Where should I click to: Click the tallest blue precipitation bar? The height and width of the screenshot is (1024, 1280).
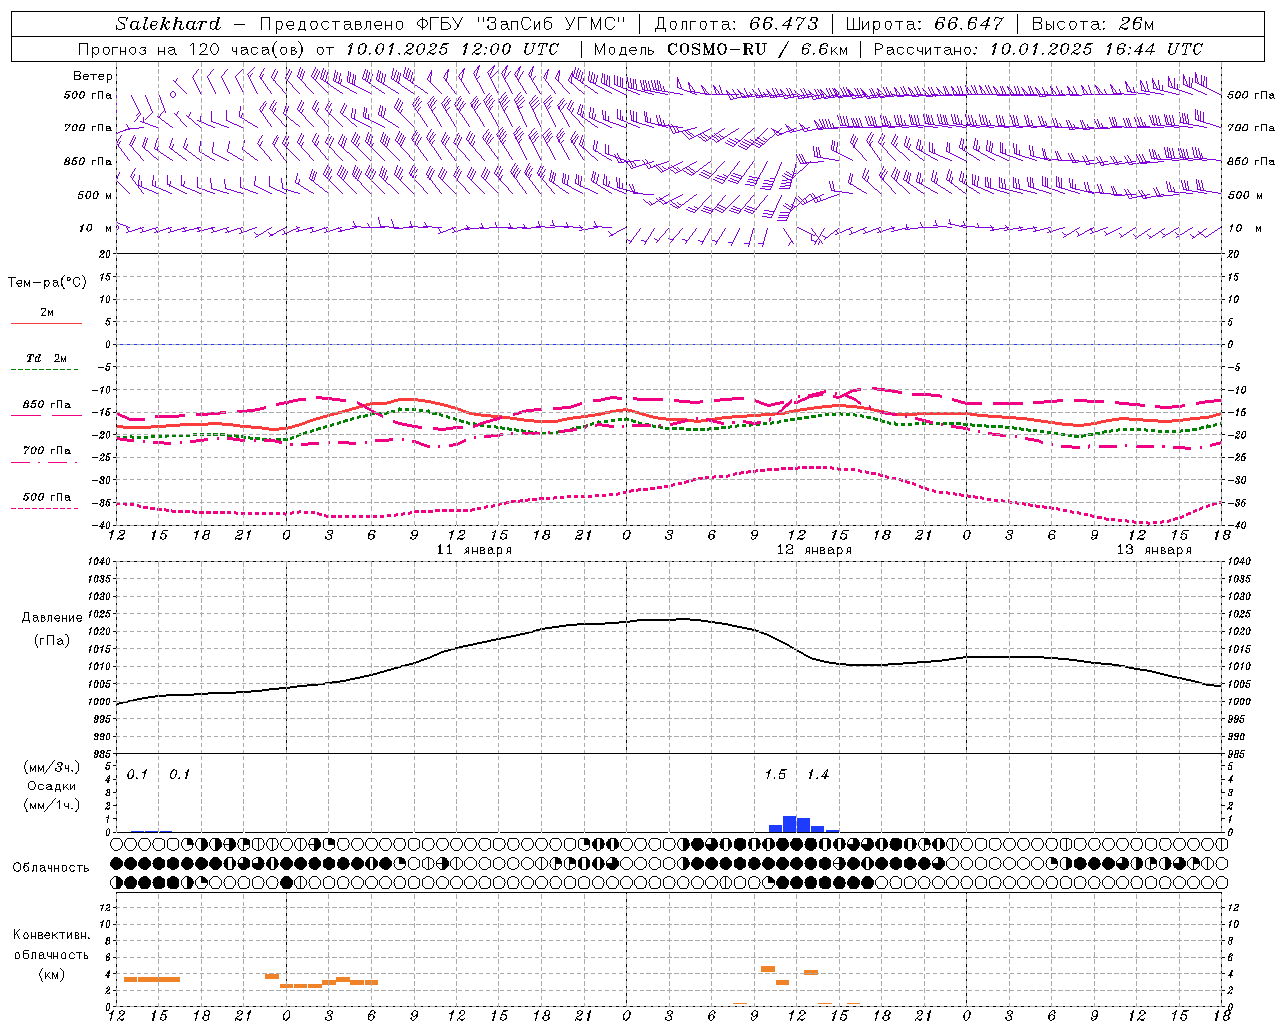789,824
